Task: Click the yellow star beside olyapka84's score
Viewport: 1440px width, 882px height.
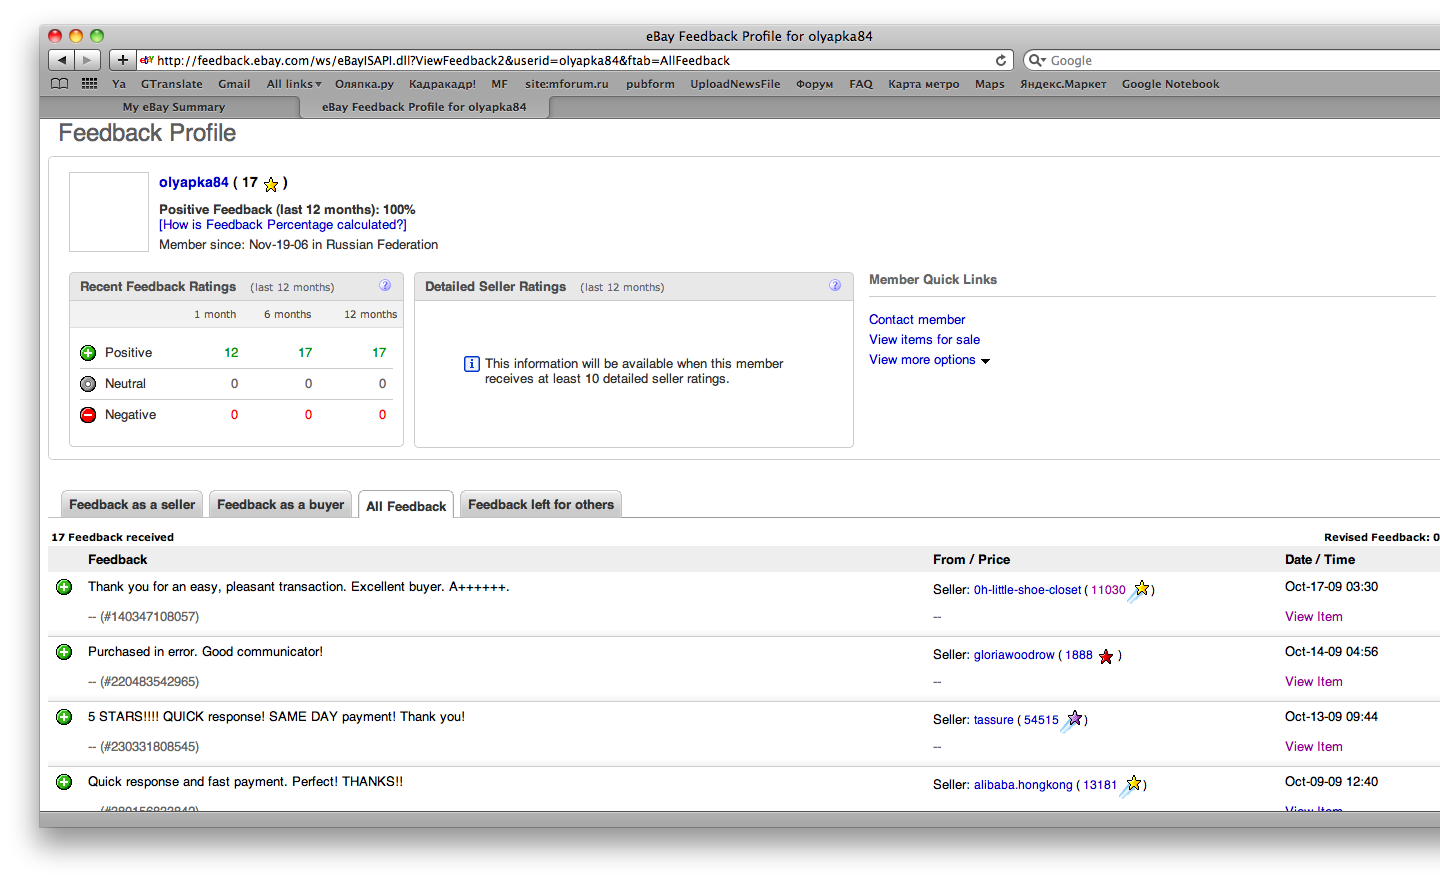Action: pos(271,184)
